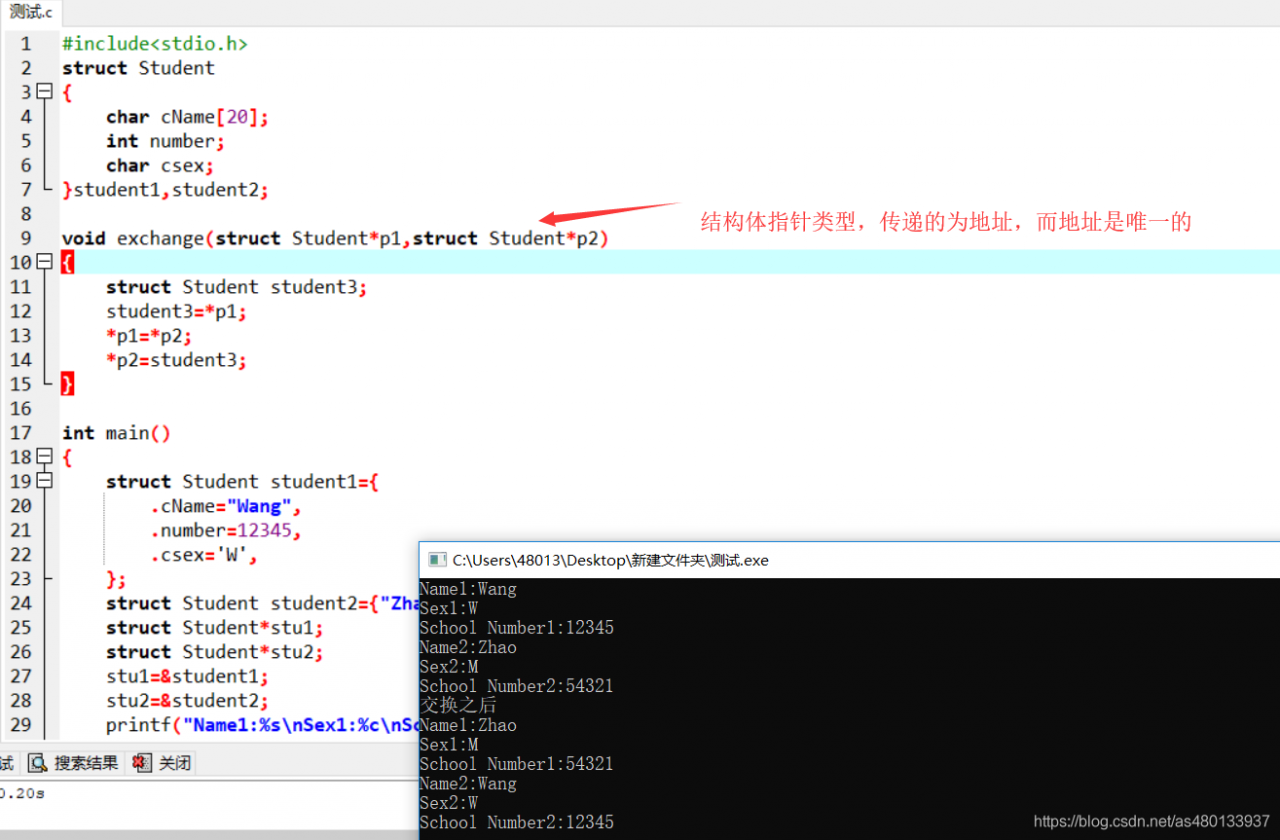Click console output Name2:Zhao

(x=468, y=647)
